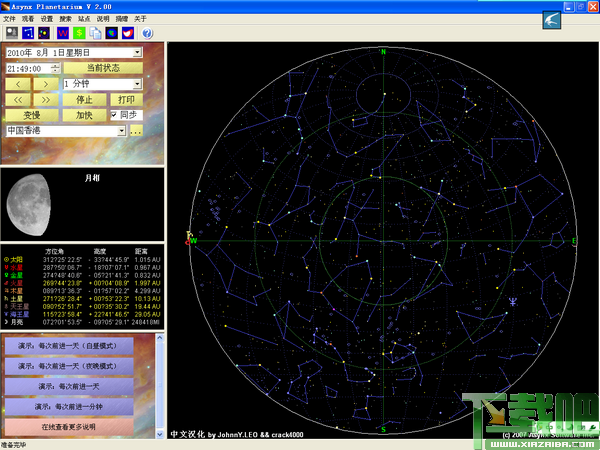The image size is (600, 450).
Task: Click the bird logo icon at top right
Action: point(551,20)
